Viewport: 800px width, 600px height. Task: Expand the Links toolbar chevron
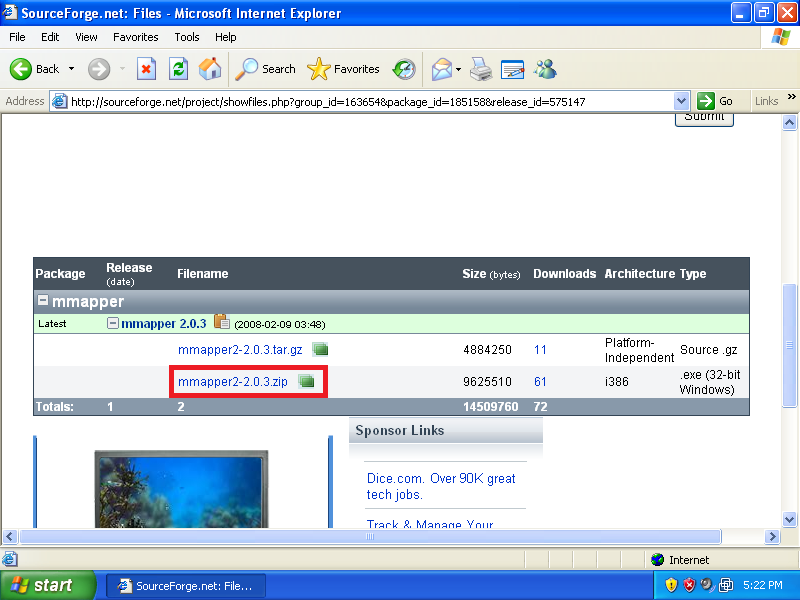(x=791, y=96)
